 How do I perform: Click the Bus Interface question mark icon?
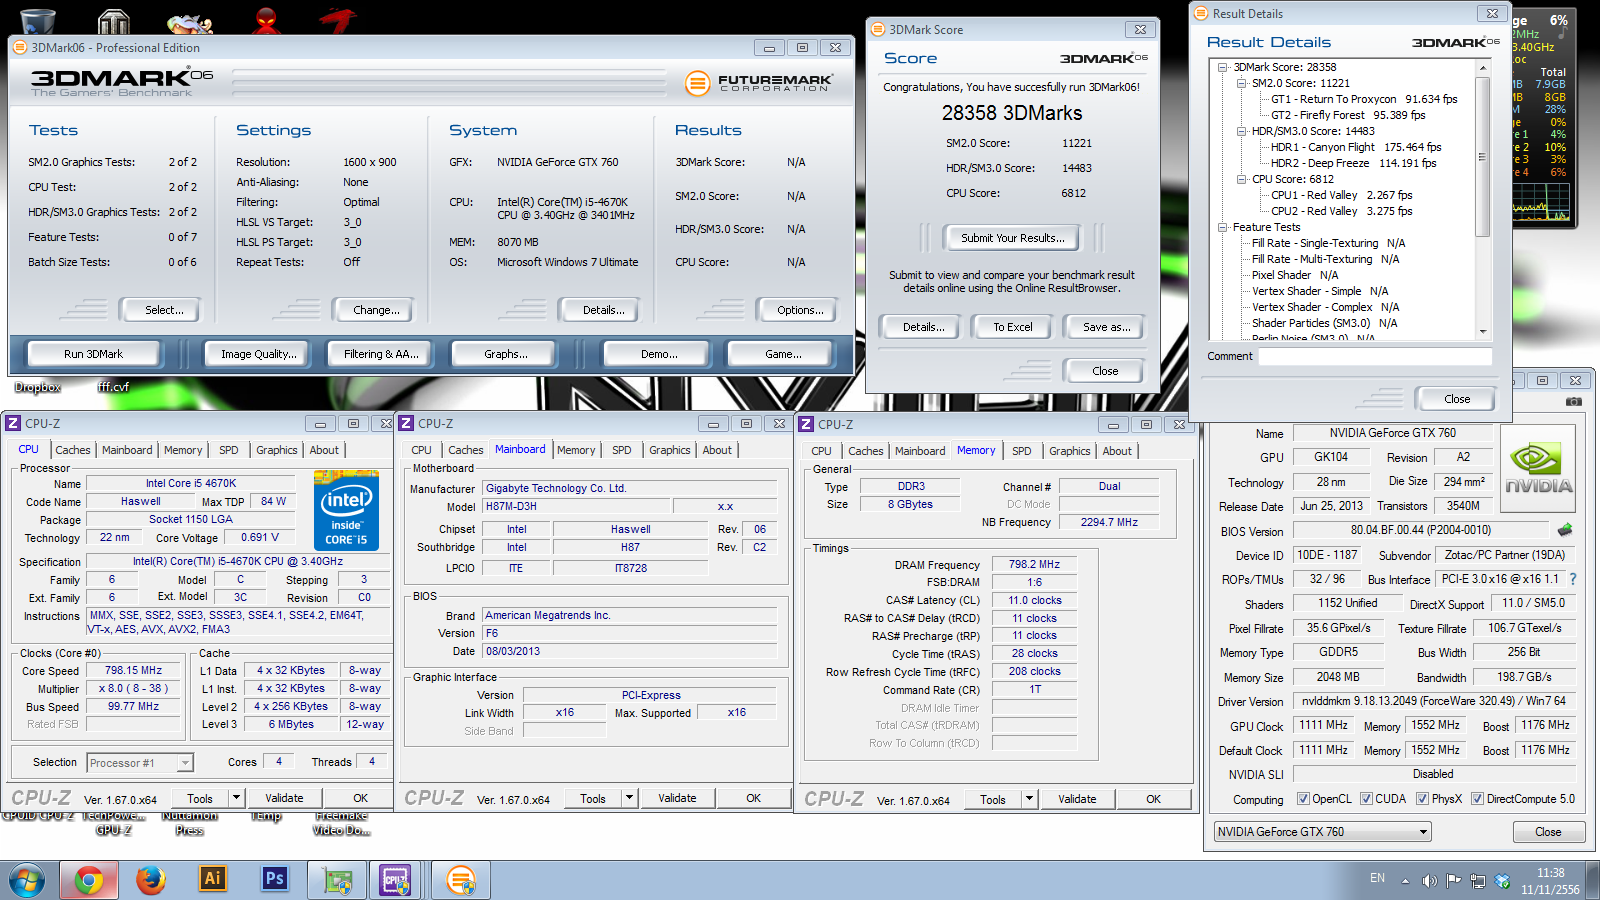point(1573,579)
